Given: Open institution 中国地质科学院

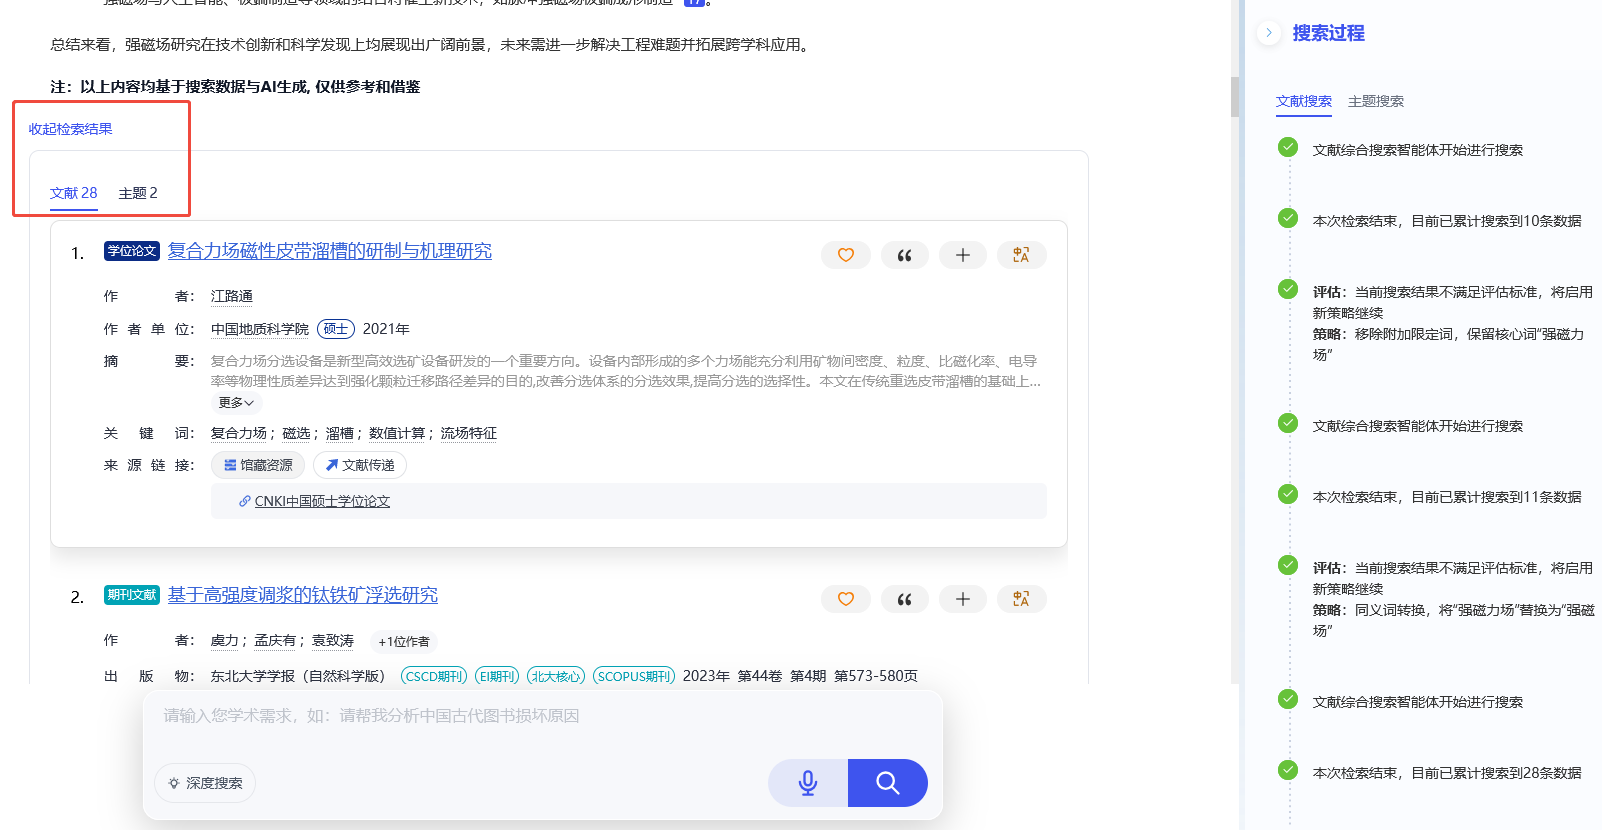Looking at the screenshot, I should pos(260,329).
